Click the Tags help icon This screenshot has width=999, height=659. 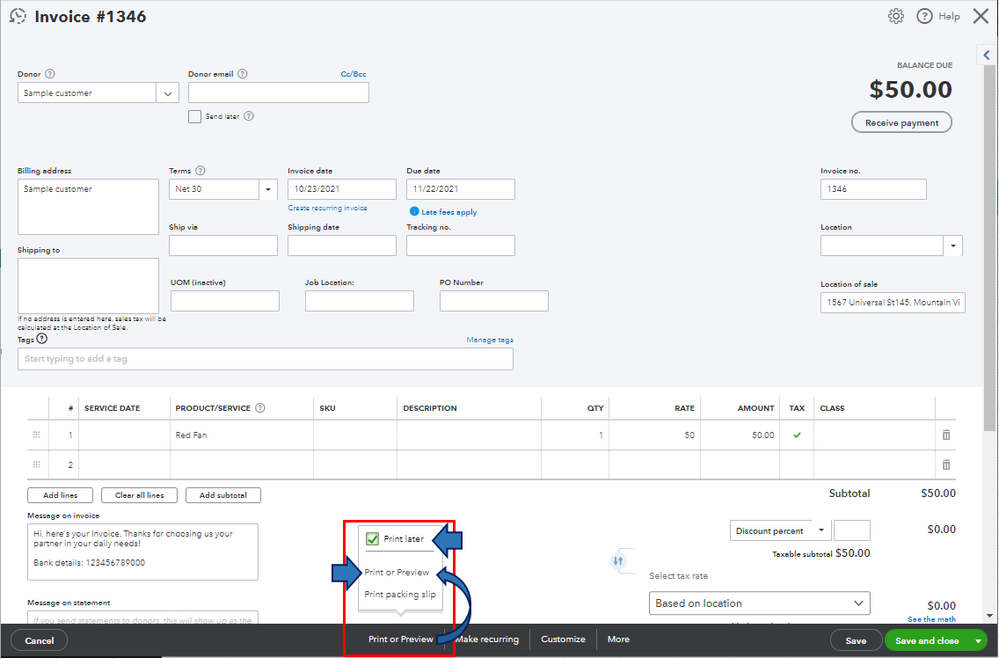click(42, 339)
